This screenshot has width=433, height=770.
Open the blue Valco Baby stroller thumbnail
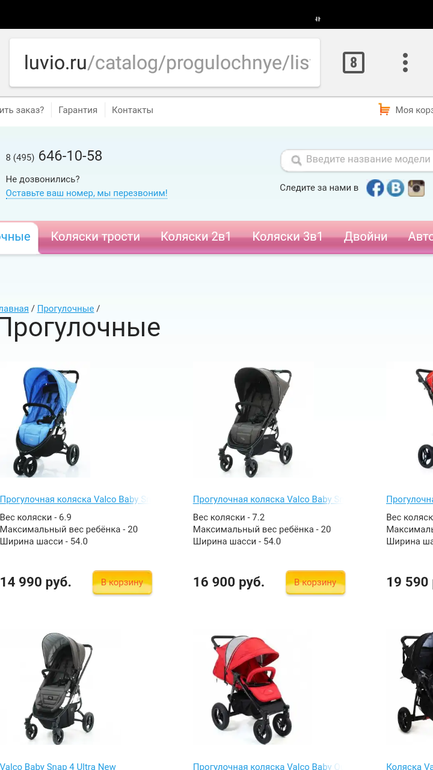45,421
